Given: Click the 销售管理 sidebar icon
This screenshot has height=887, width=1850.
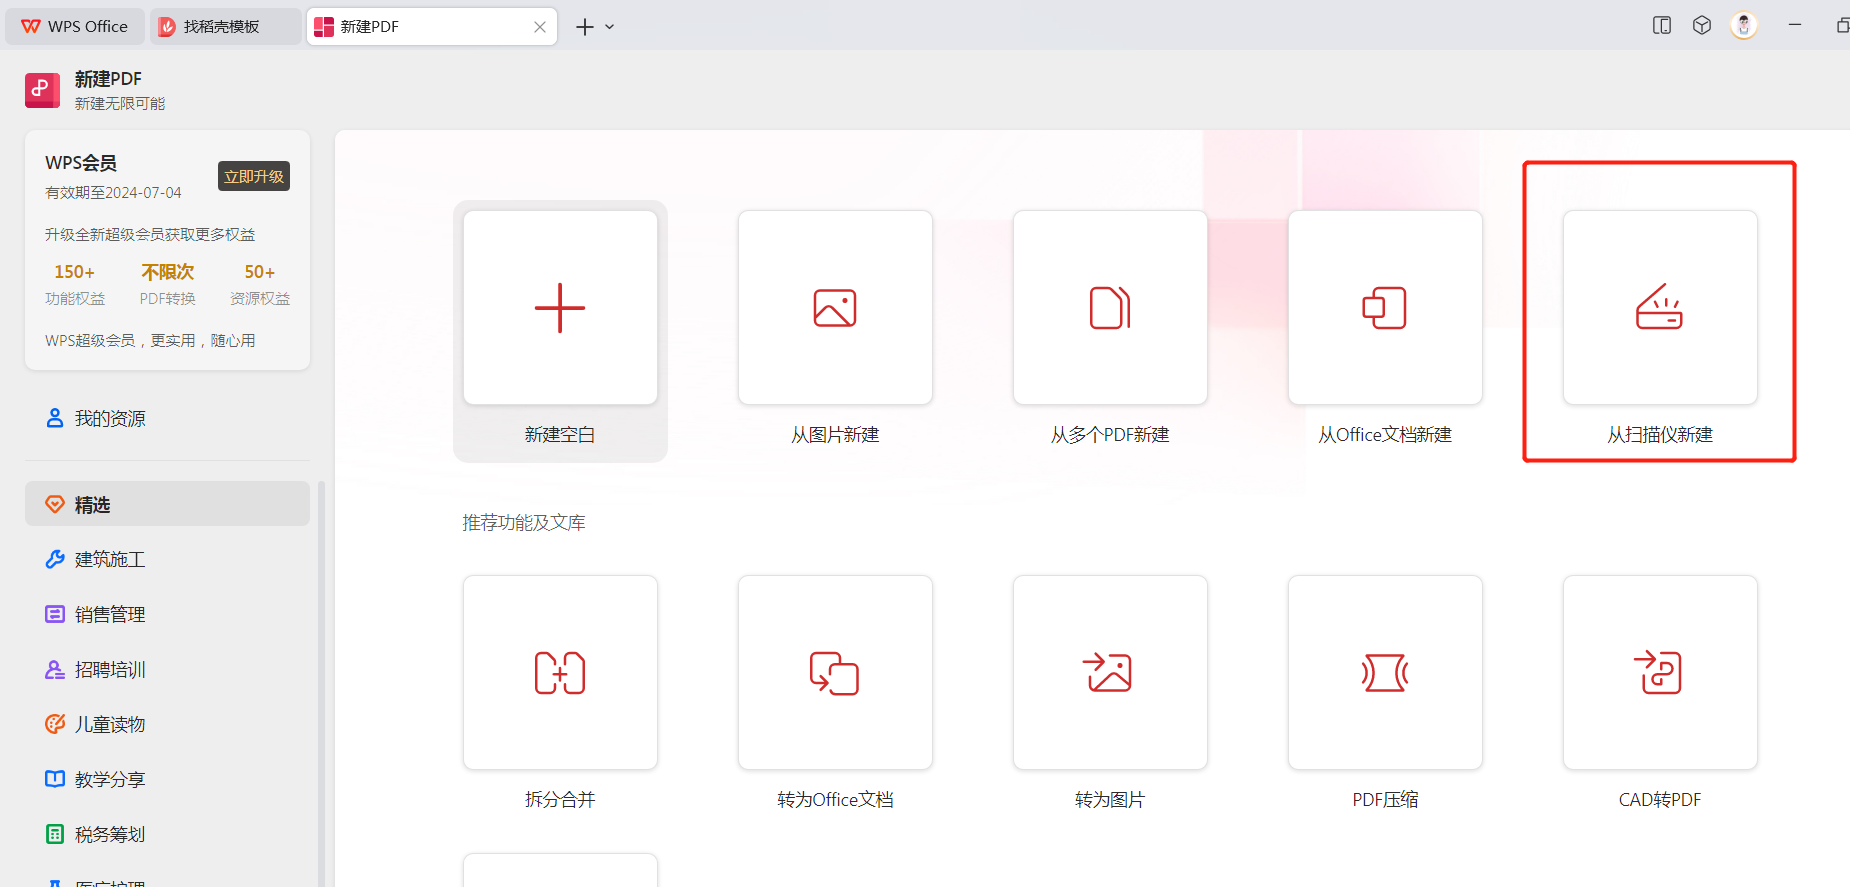Looking at the screenshot, I should pyautogui.click(x=55, y=614).
